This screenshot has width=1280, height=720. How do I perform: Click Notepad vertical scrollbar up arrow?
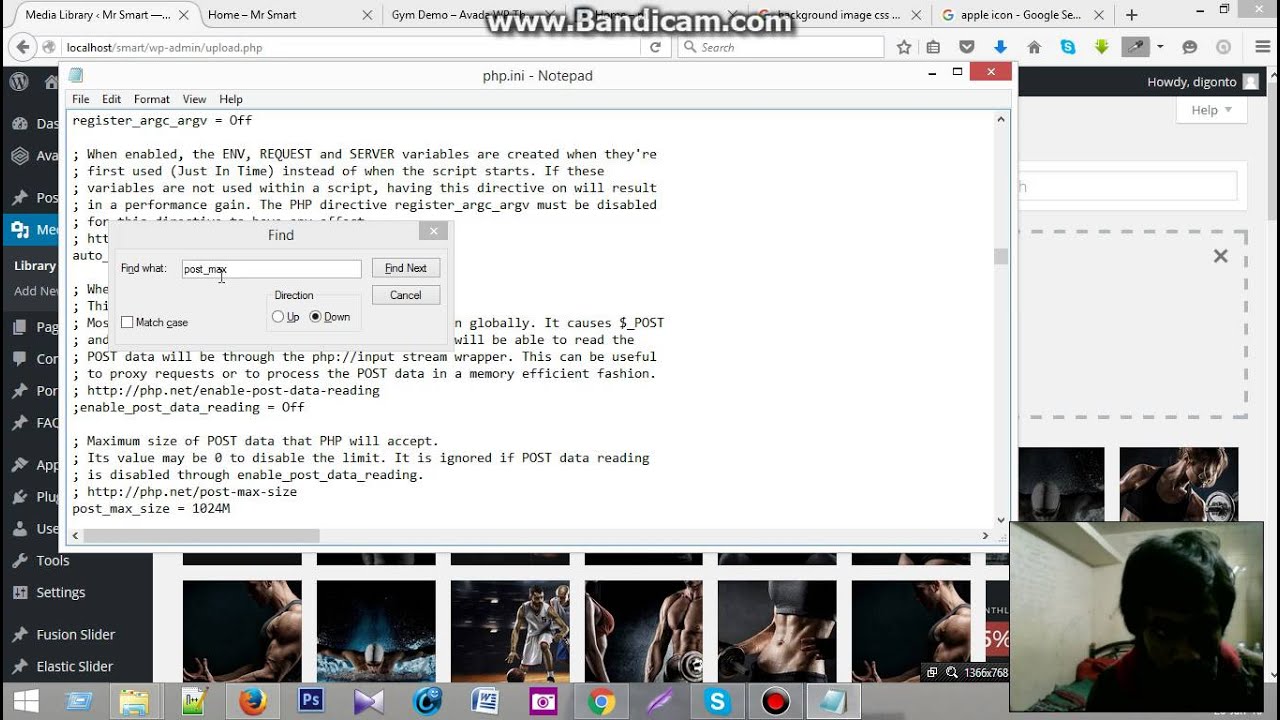[1000, 119]
